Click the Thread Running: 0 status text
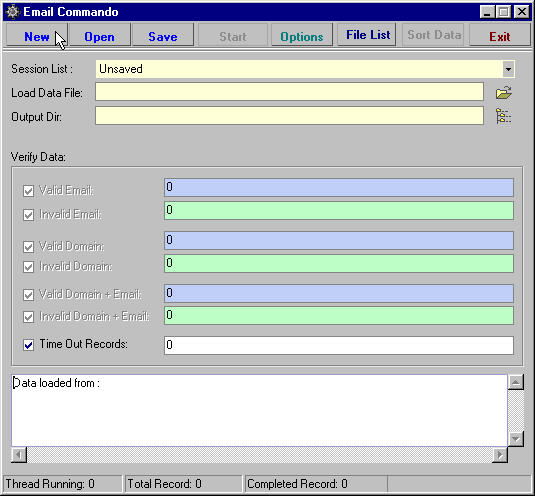 pos(50,484)
